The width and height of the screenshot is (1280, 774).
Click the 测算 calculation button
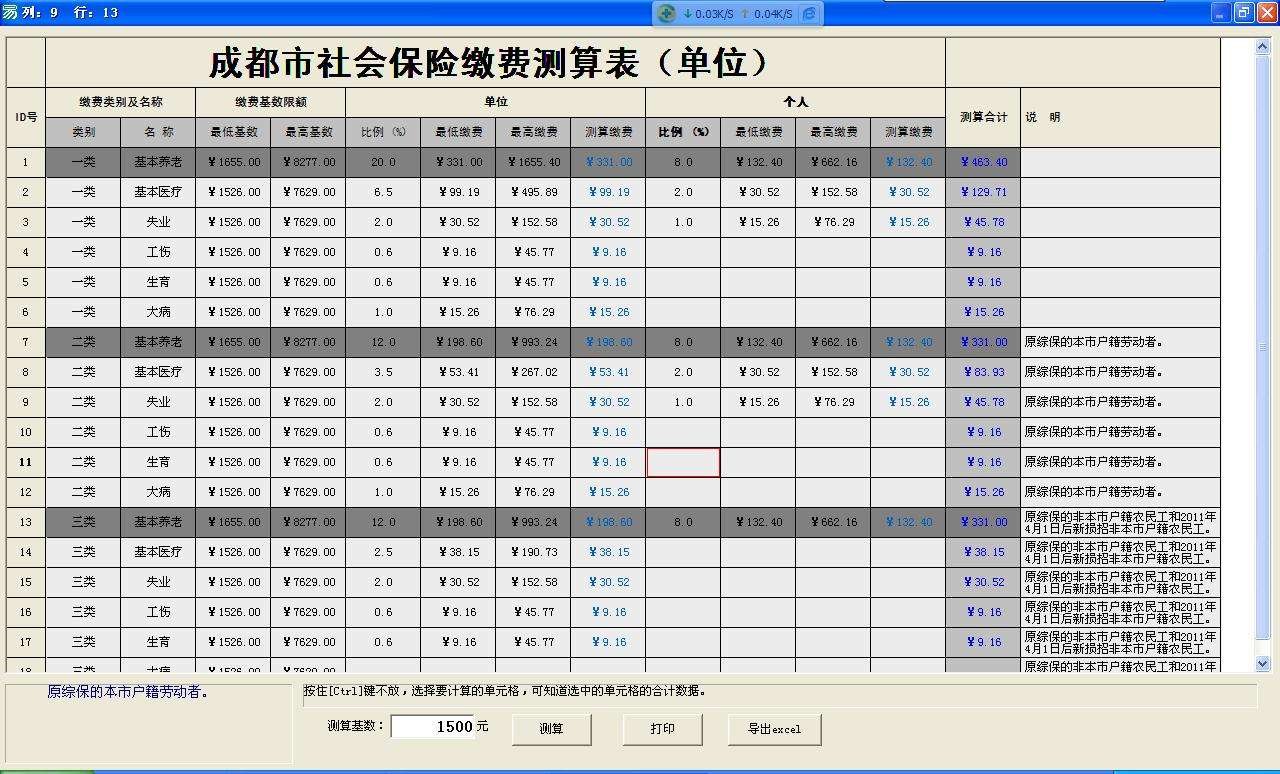pyautogui.click(x=551, y=729)
